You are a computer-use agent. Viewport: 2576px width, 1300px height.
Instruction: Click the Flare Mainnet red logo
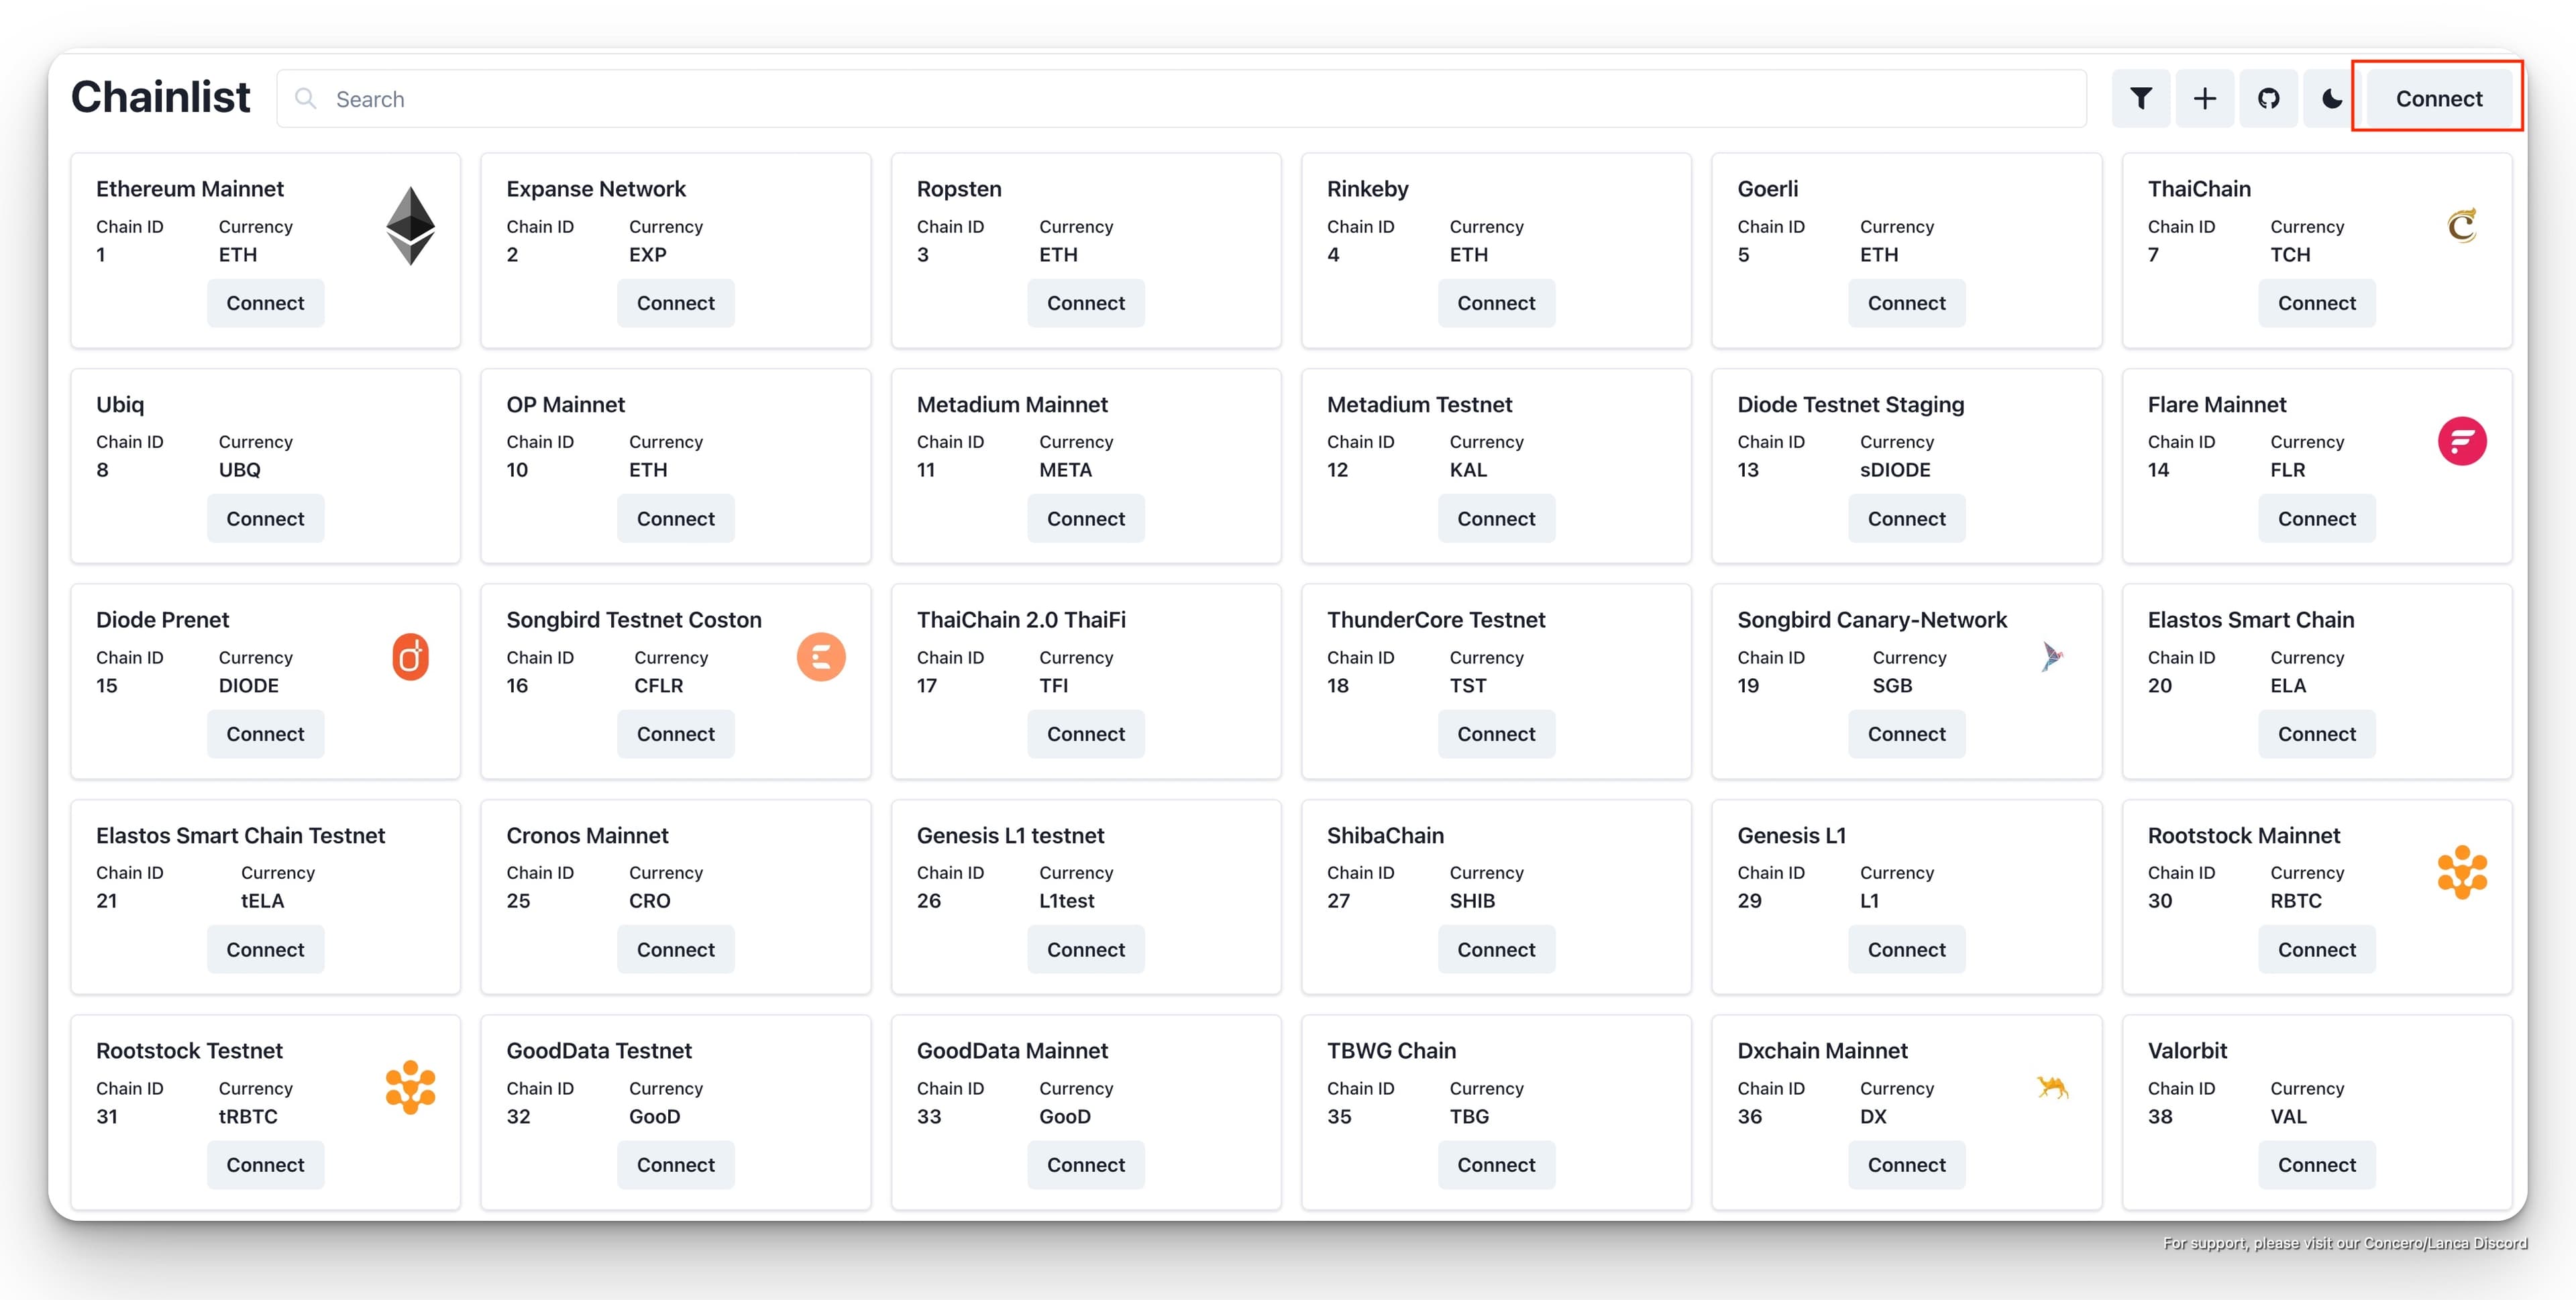[2461, 441]
